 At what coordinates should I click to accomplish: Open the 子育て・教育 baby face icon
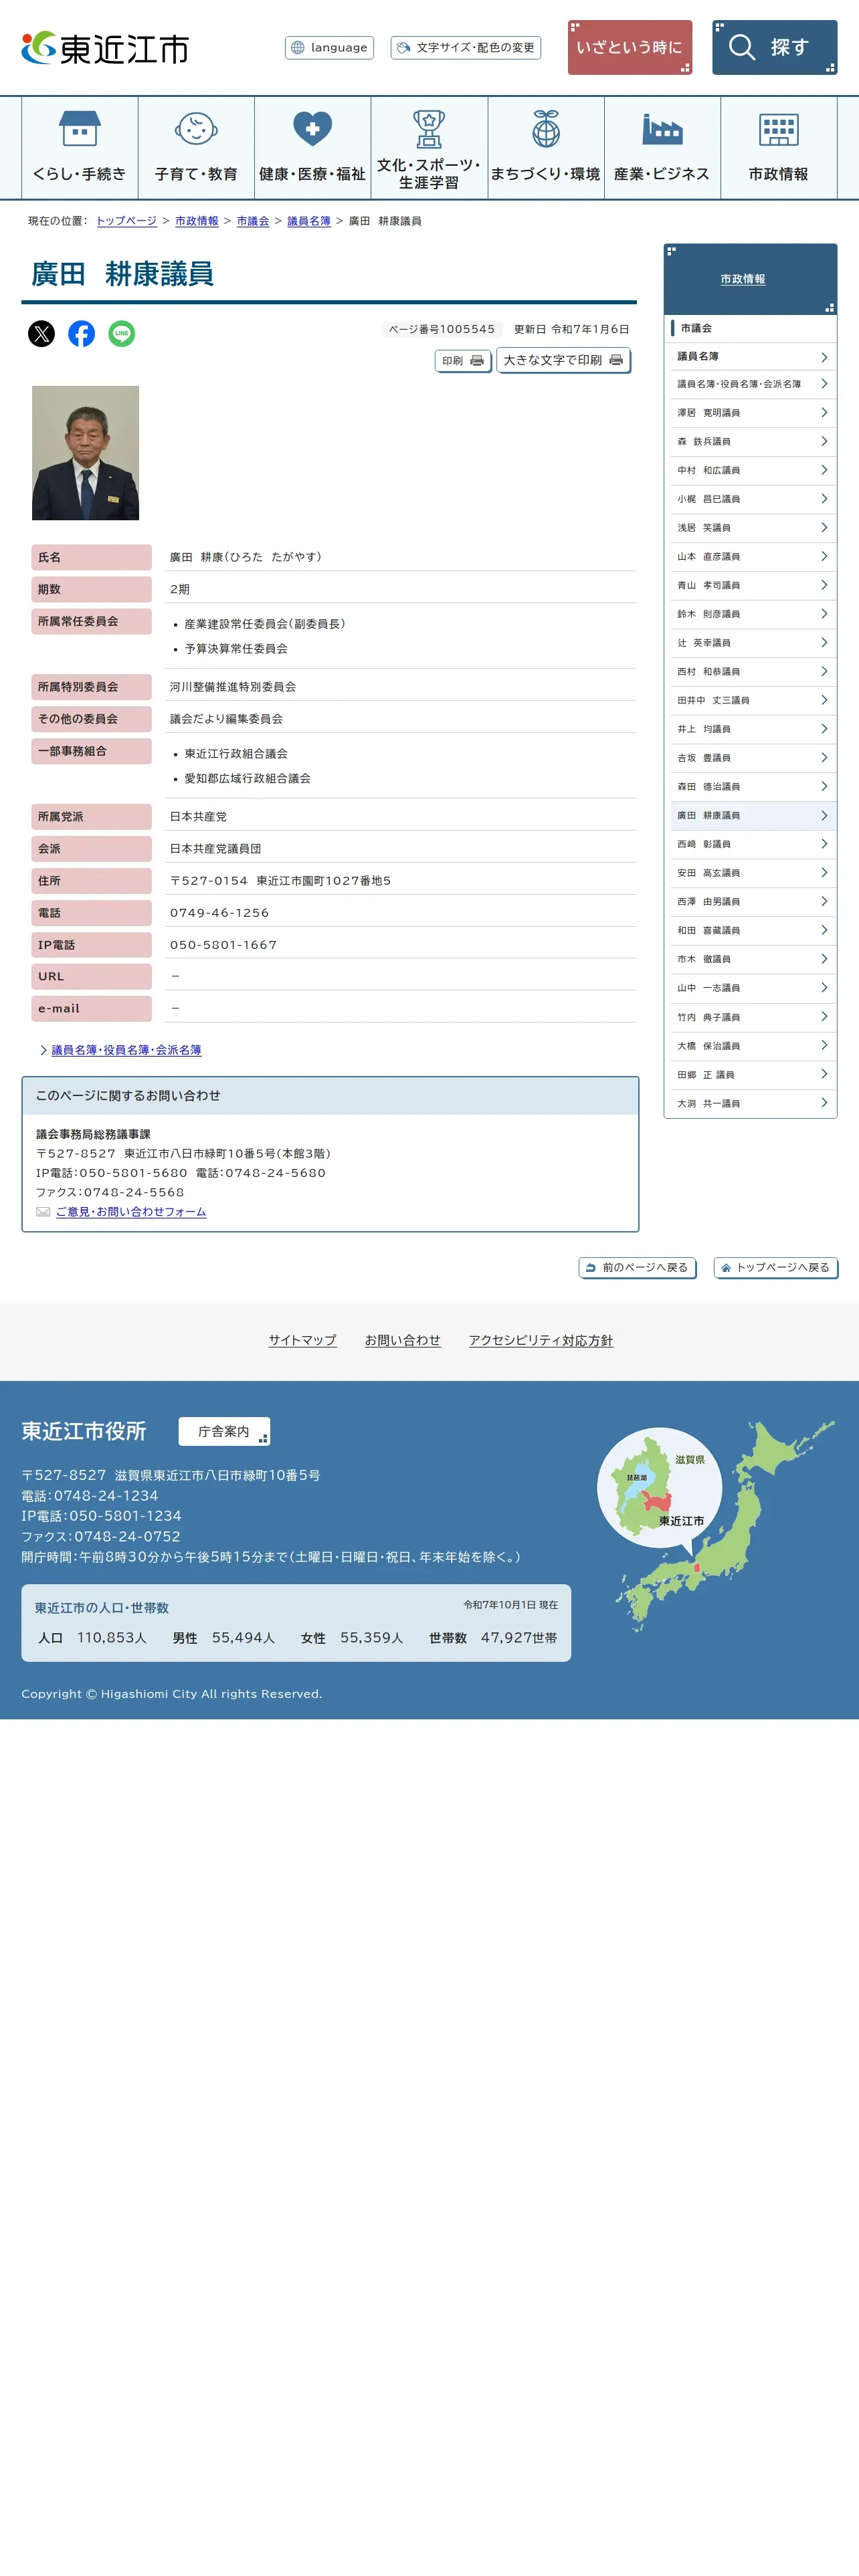pos(196,129)
